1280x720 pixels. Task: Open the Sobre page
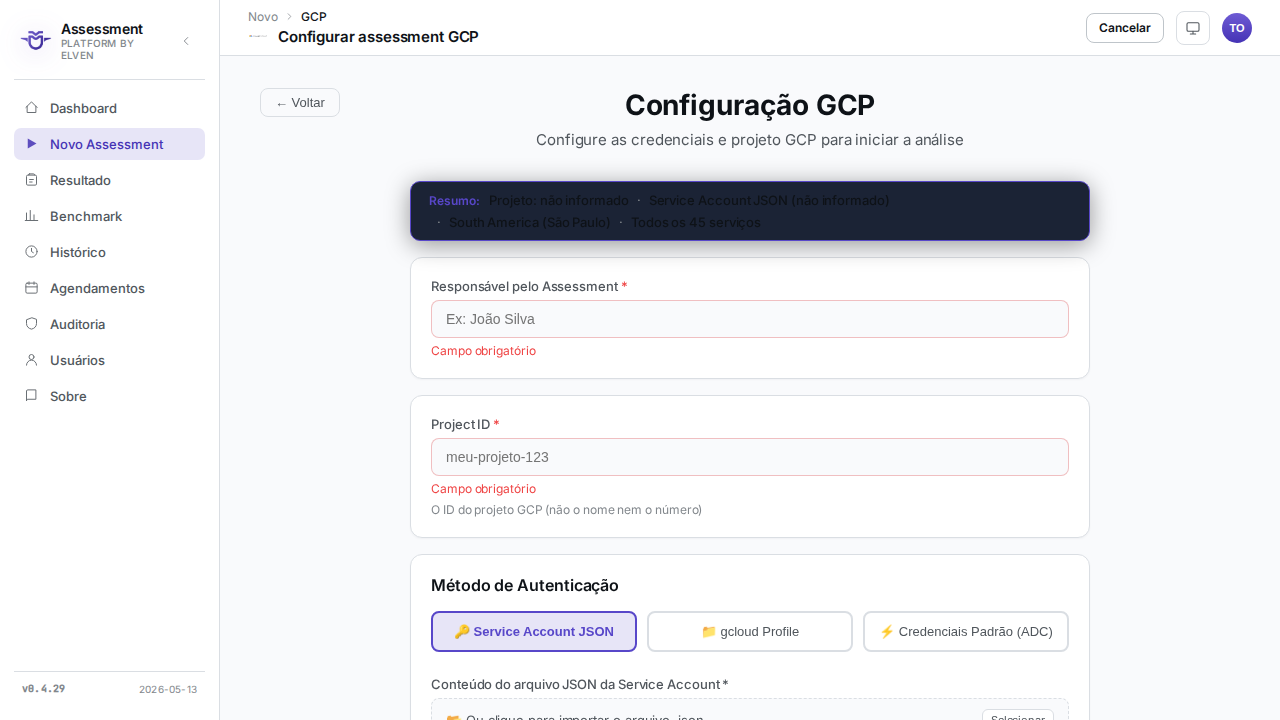(x=109, y=396)
